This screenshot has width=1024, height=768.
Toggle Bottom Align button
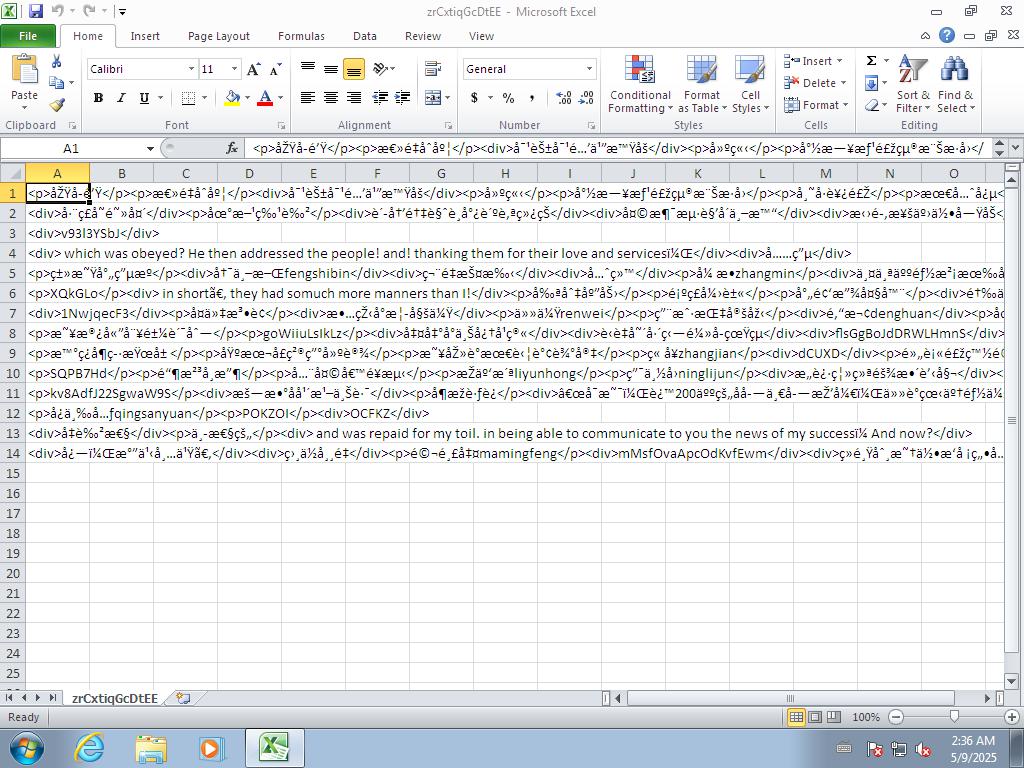[x=354, y=69]
